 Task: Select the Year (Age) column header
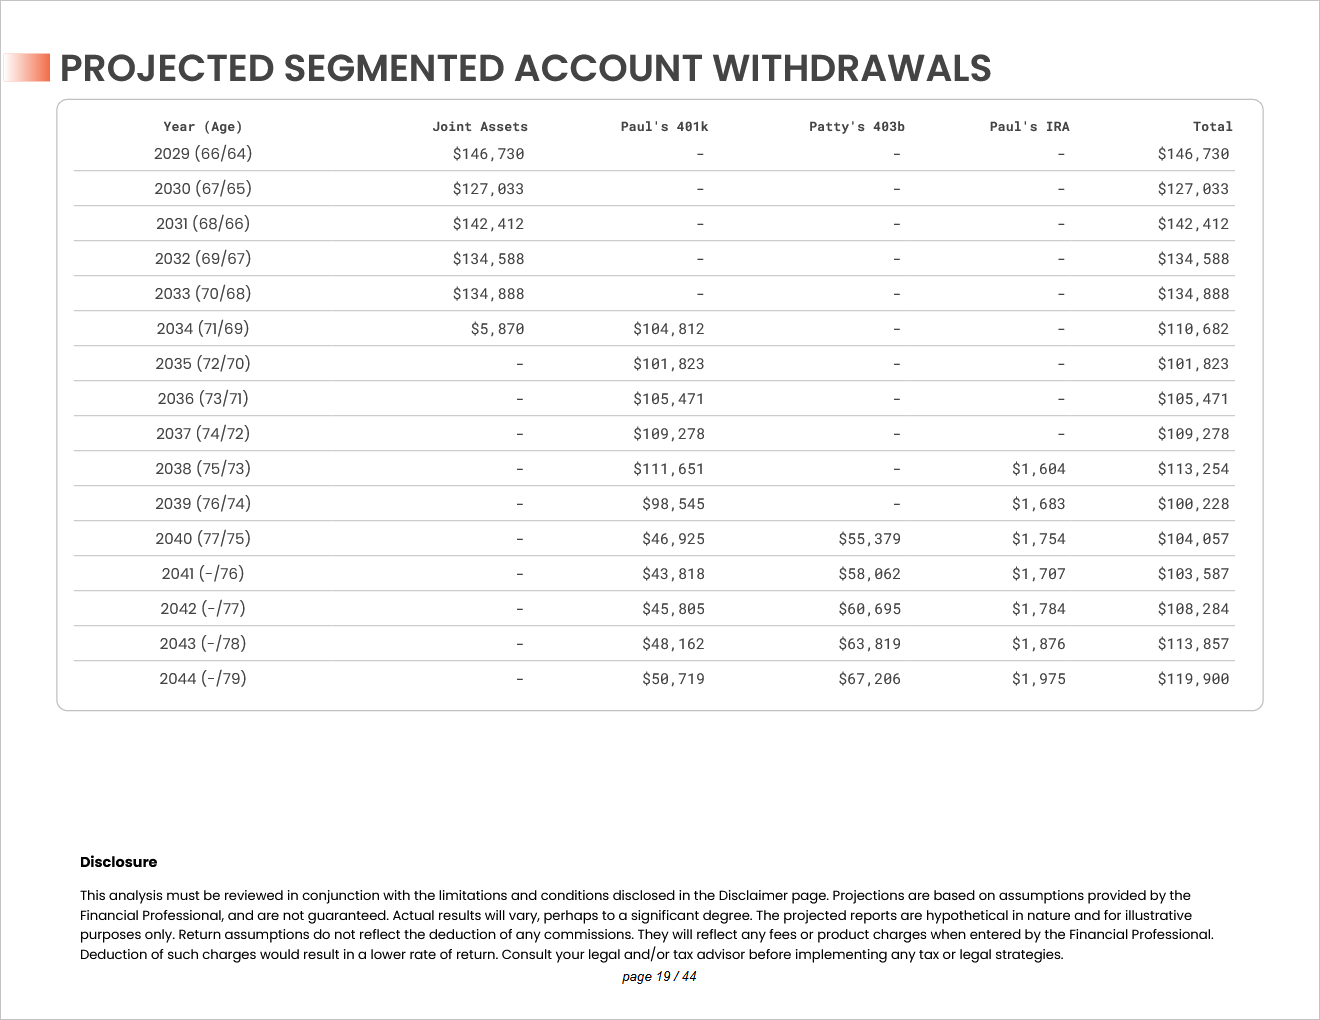203,127
